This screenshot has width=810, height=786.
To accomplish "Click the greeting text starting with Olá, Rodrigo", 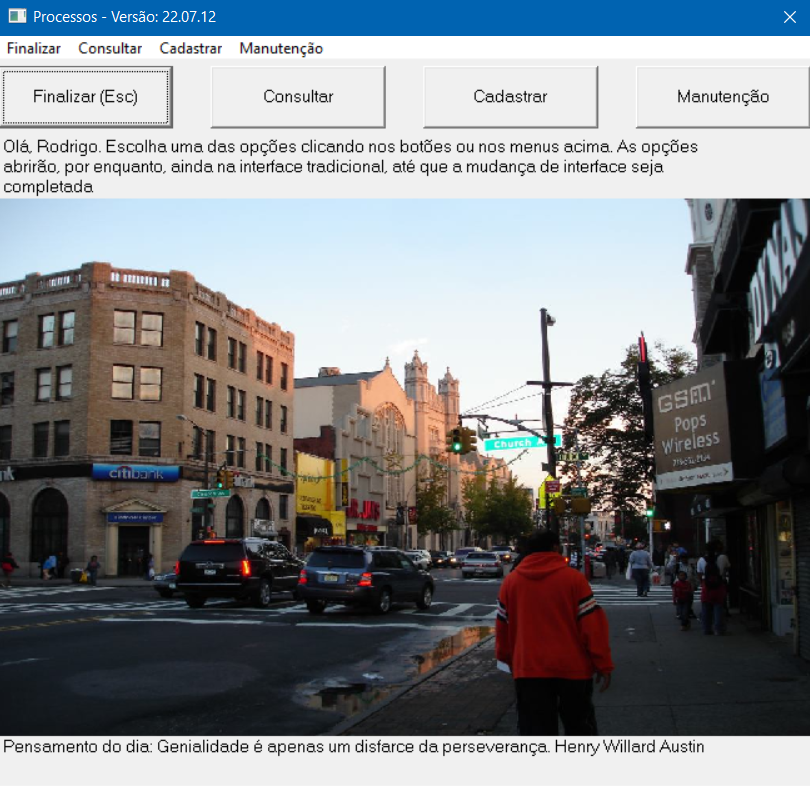I will 350,166.
